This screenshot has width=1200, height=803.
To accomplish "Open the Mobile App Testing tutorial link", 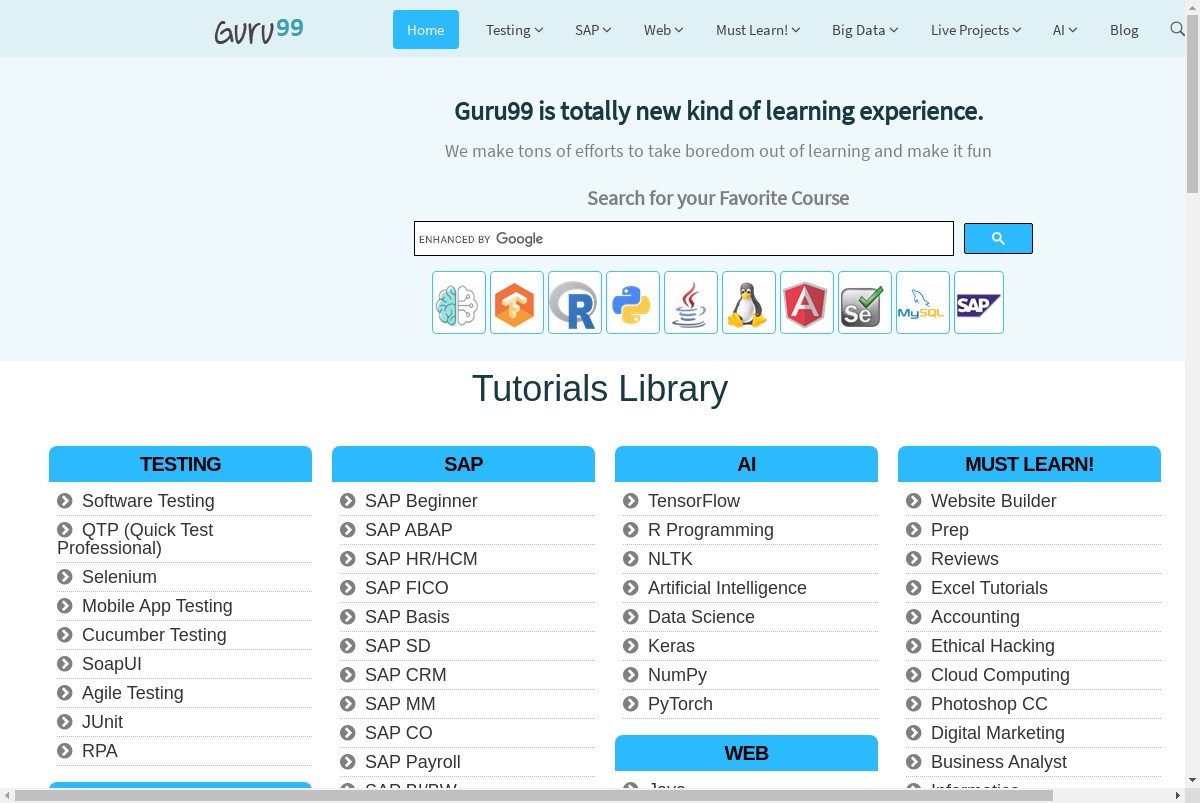I will 157,606.
